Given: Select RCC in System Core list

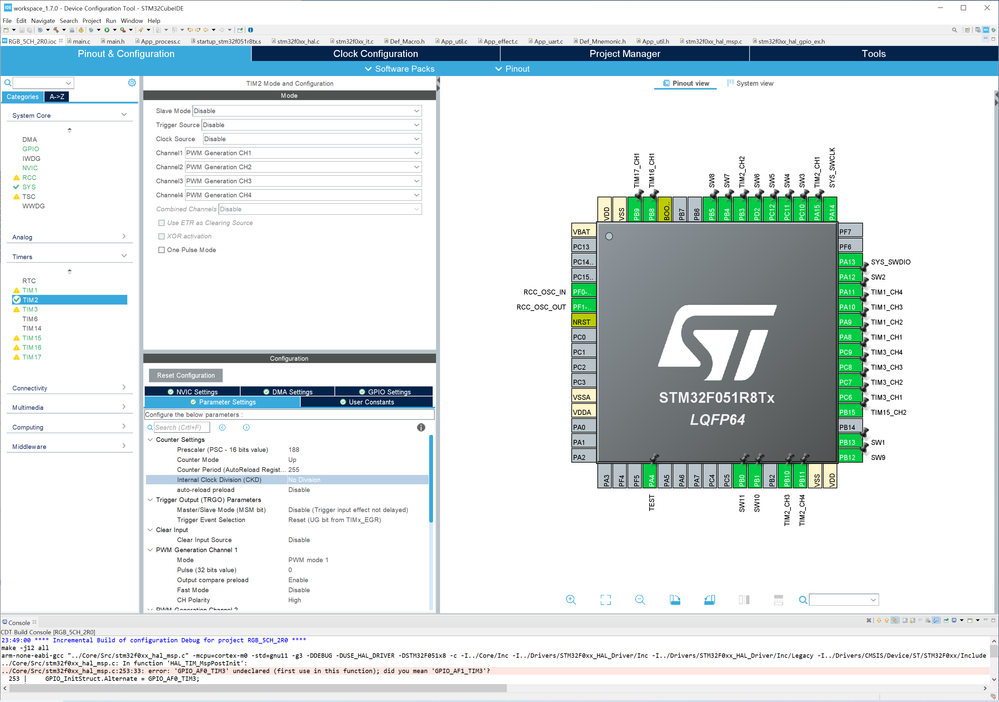Looking at the screenshot, I should [29, 178].
